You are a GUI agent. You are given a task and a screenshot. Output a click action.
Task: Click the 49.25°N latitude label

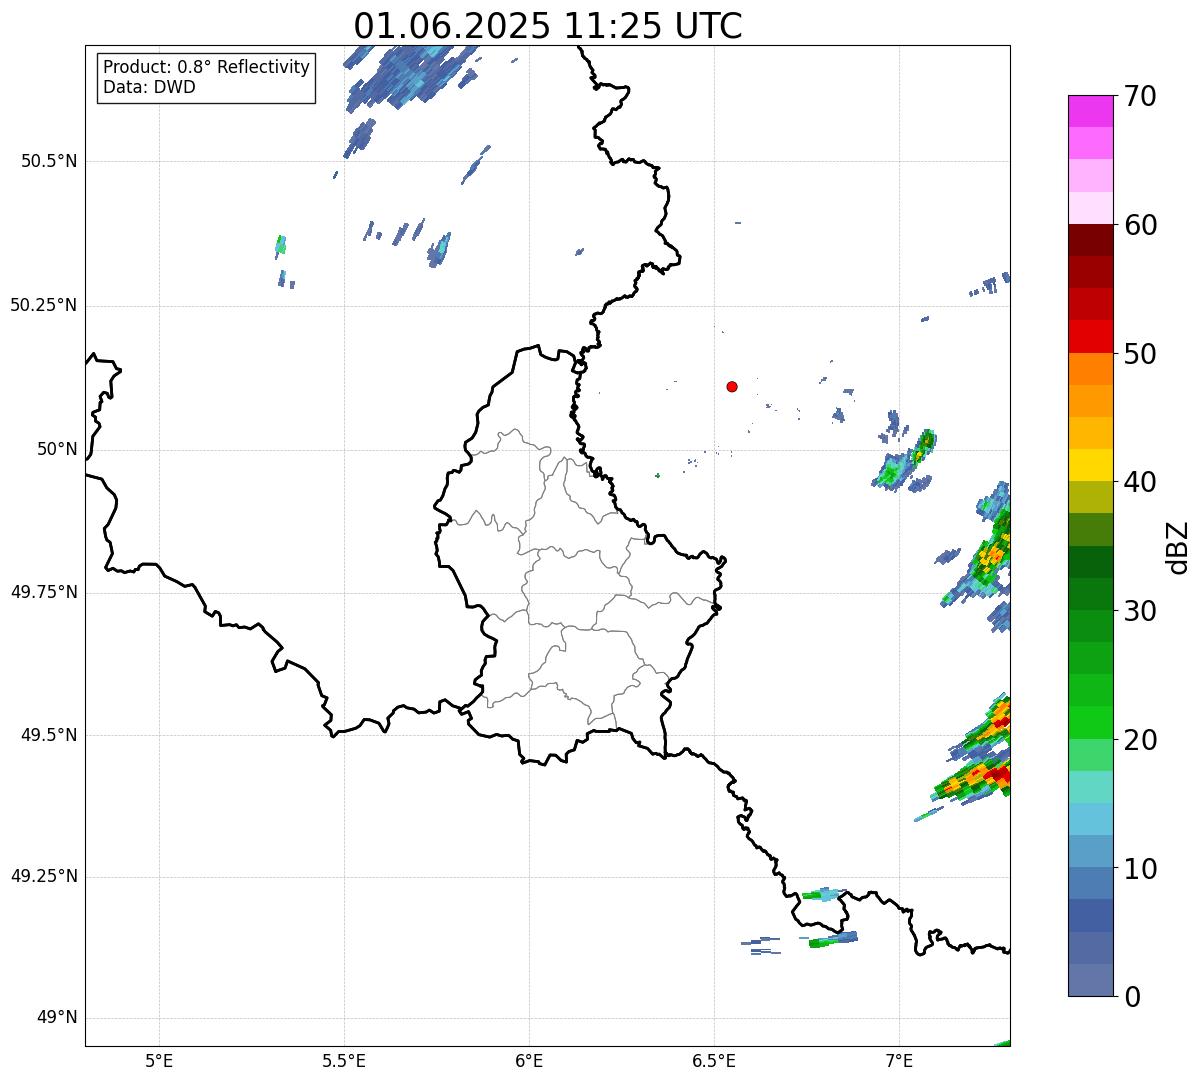(x=44, y=876)
